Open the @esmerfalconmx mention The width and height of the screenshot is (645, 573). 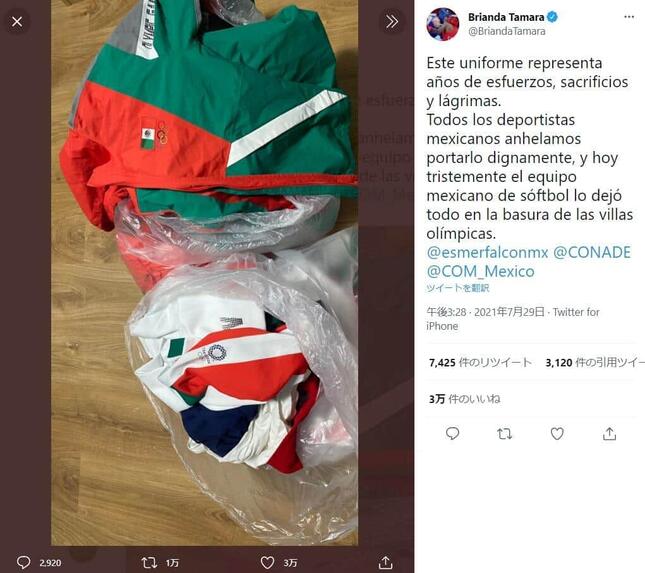[487, 252]
